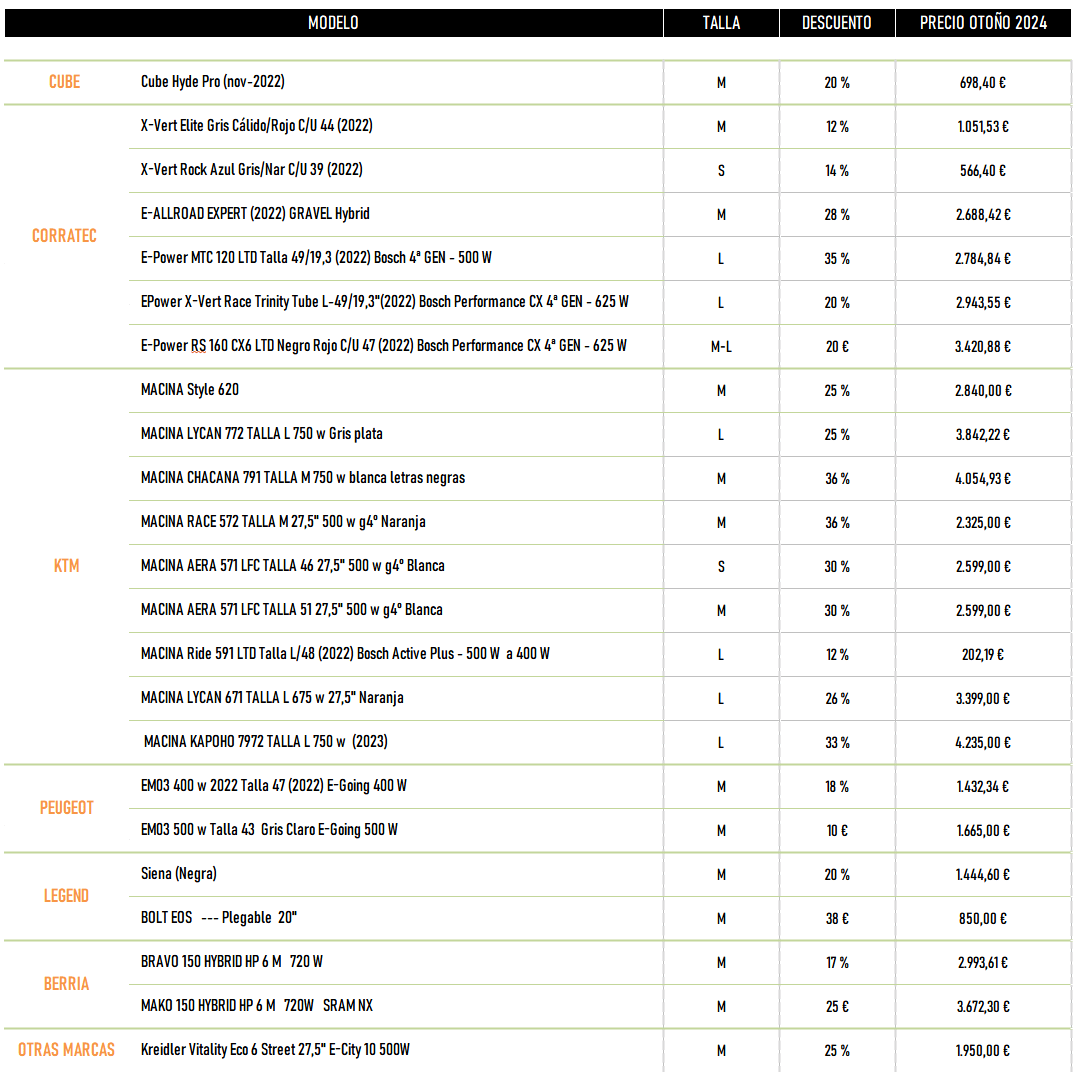Click the CUBE brand label
The height and width of the screenshot is (1083, 1076).
coord(64,82)
